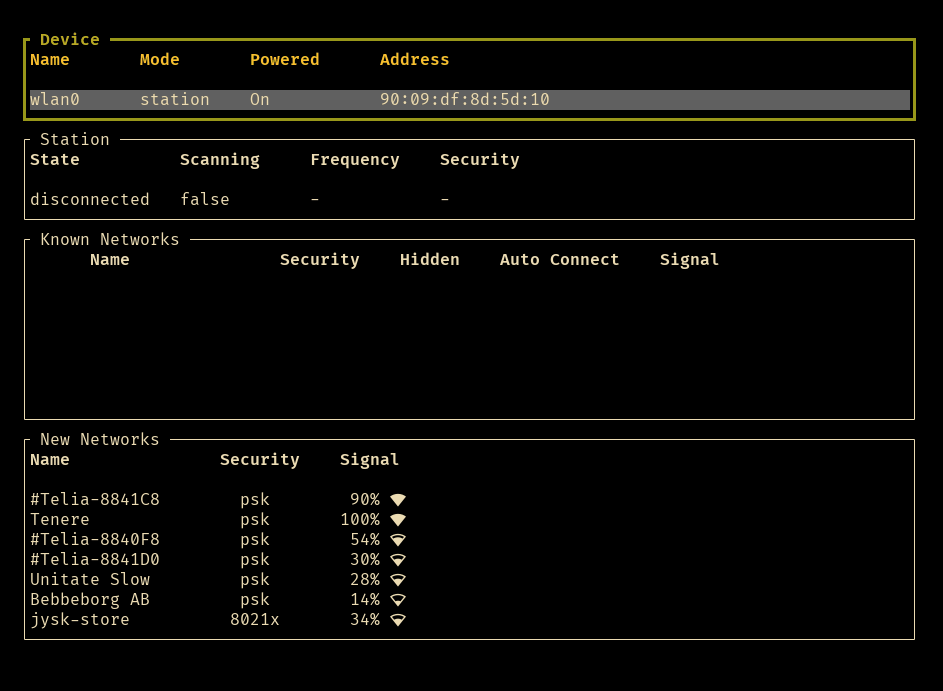Toggle Scanning from false to true
This screenshot has height=691, width=943.
coord(205,199)
